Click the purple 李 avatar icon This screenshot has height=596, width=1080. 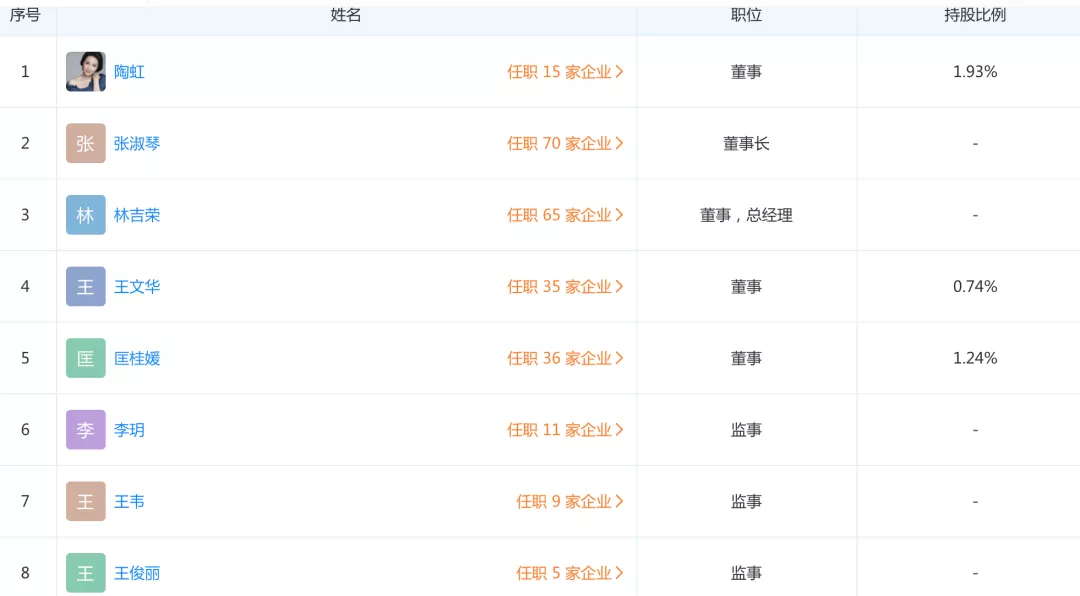(85, 430)
